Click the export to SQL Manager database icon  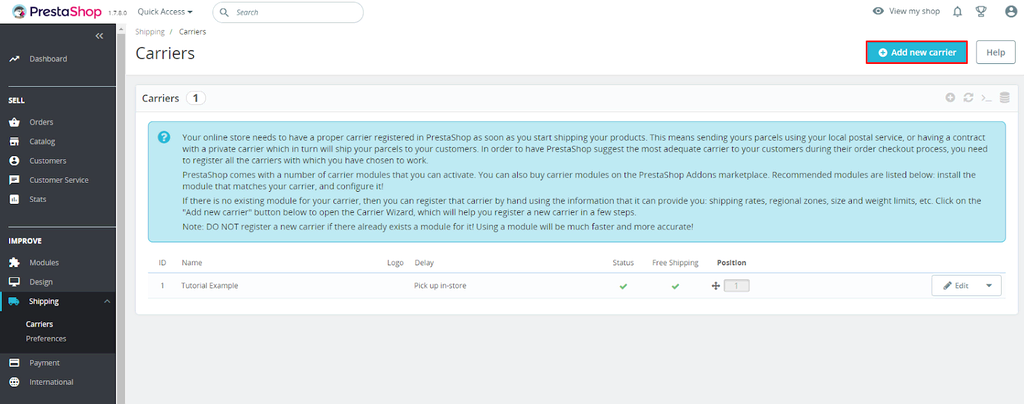coord(1004,98)
